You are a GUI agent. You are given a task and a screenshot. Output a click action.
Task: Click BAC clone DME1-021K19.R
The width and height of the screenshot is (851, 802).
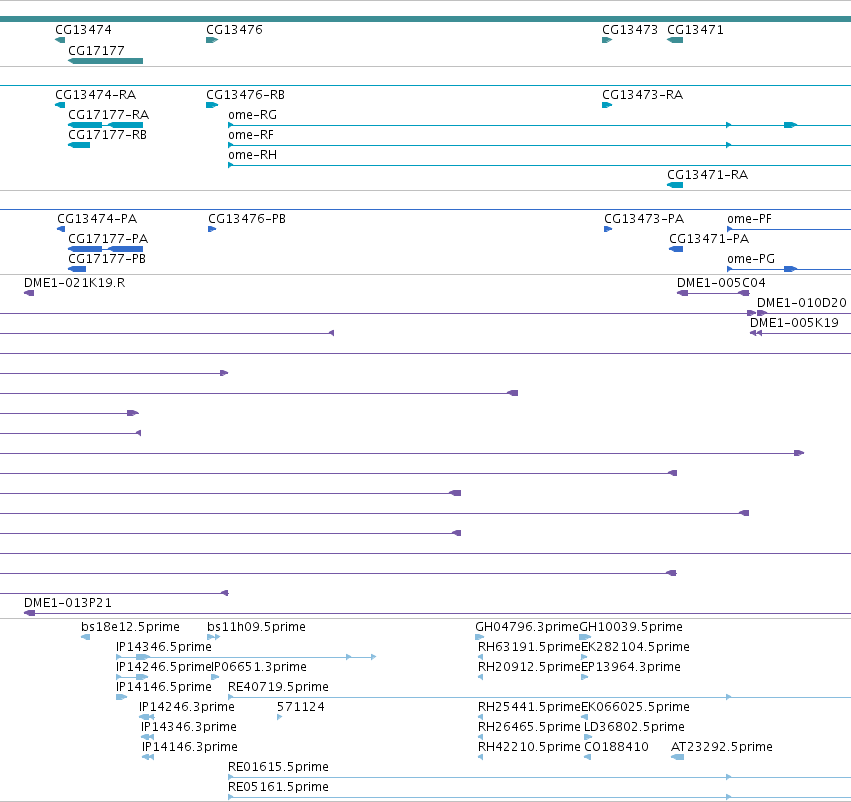(x=74, y=283)
